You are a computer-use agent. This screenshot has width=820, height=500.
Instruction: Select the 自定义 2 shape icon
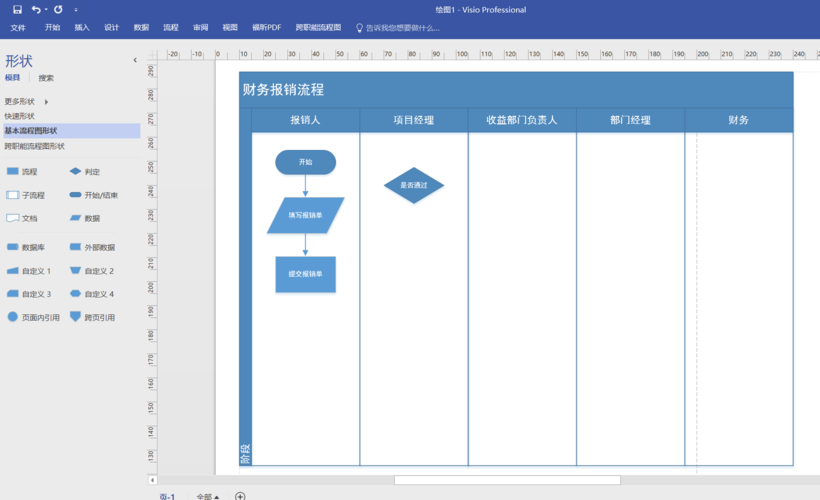75,270
